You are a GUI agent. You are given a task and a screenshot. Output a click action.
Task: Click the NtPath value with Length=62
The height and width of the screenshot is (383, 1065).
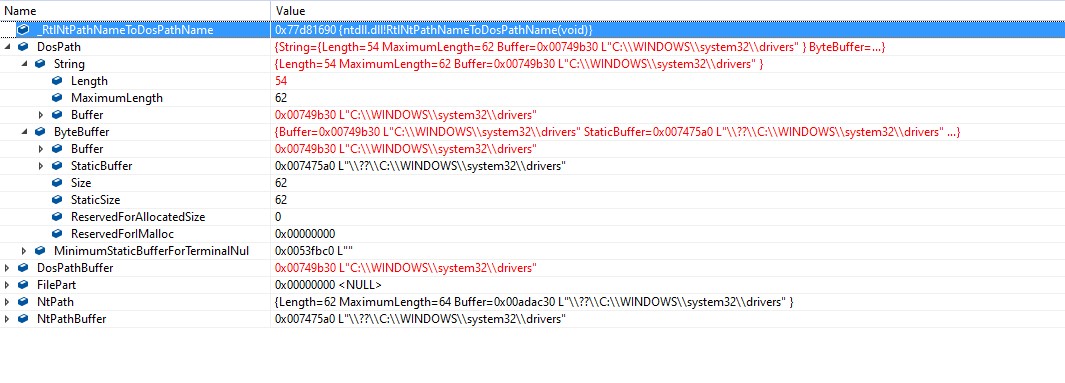coord(535,302)
